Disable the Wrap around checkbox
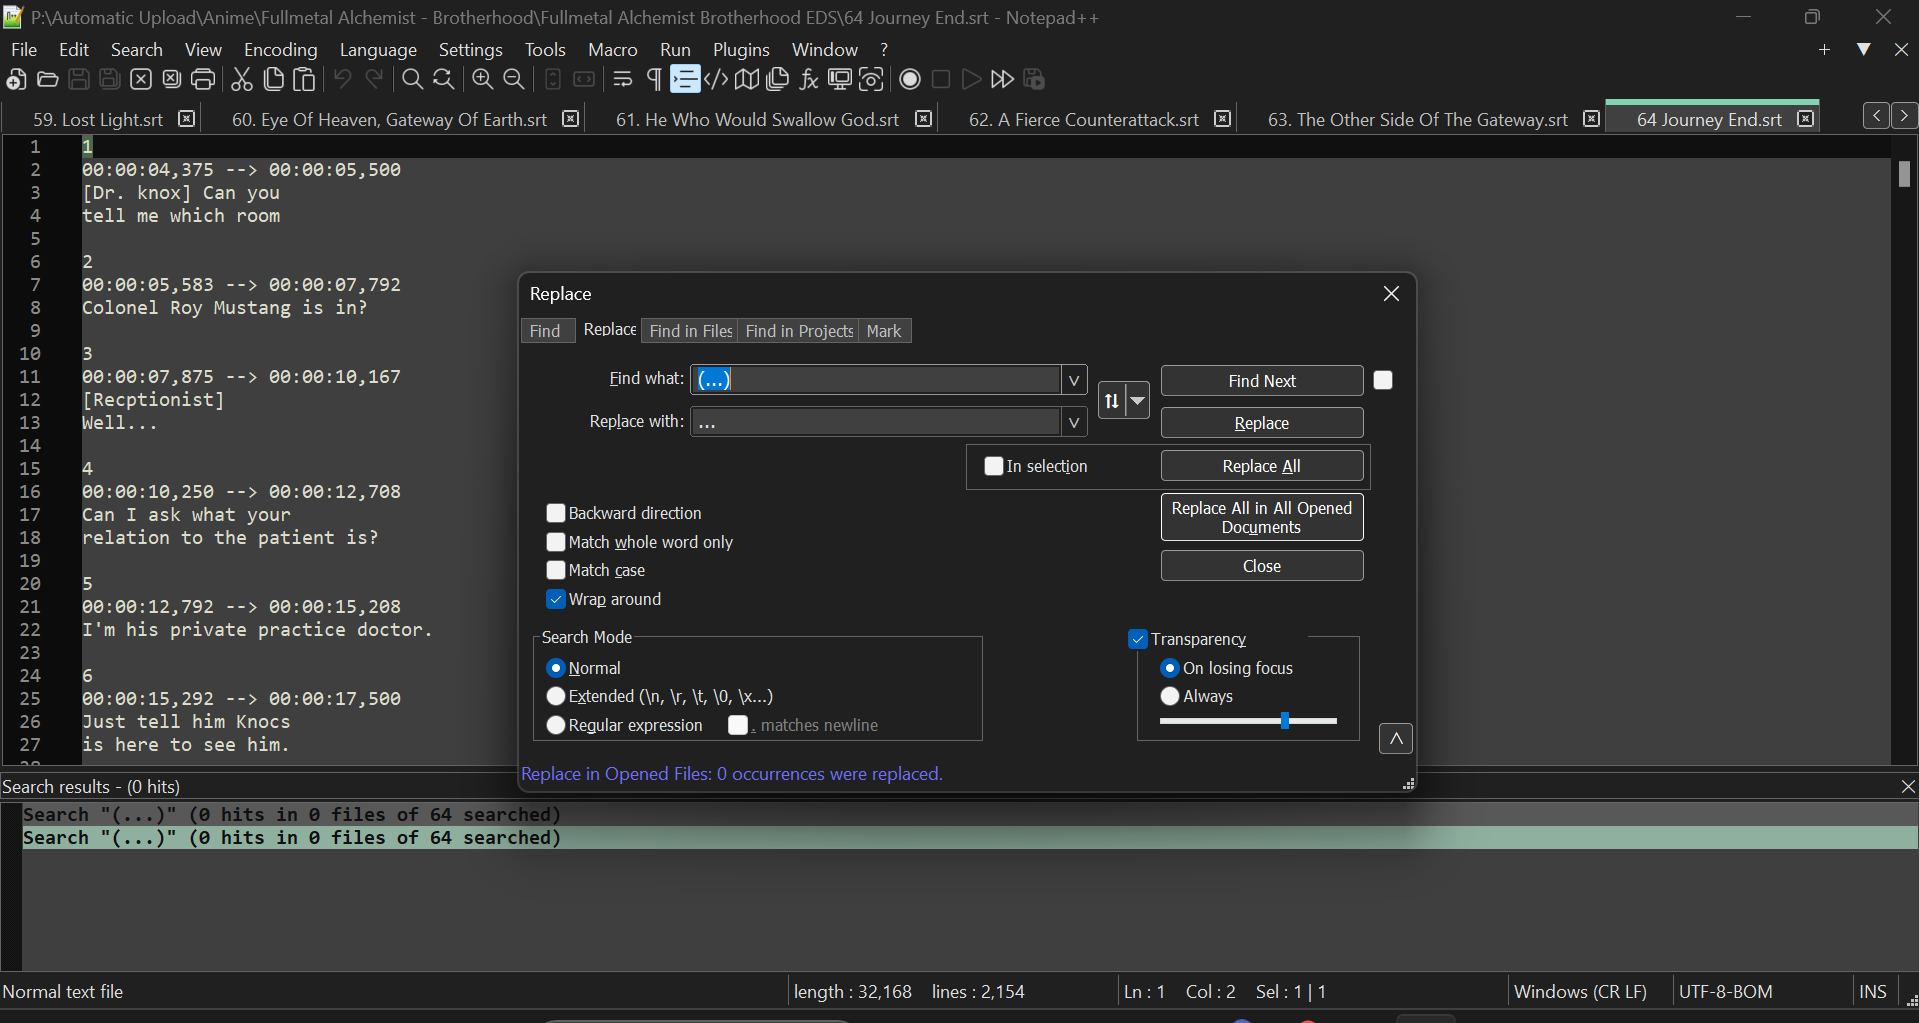1919x1023 pixels. click(556, 599)
